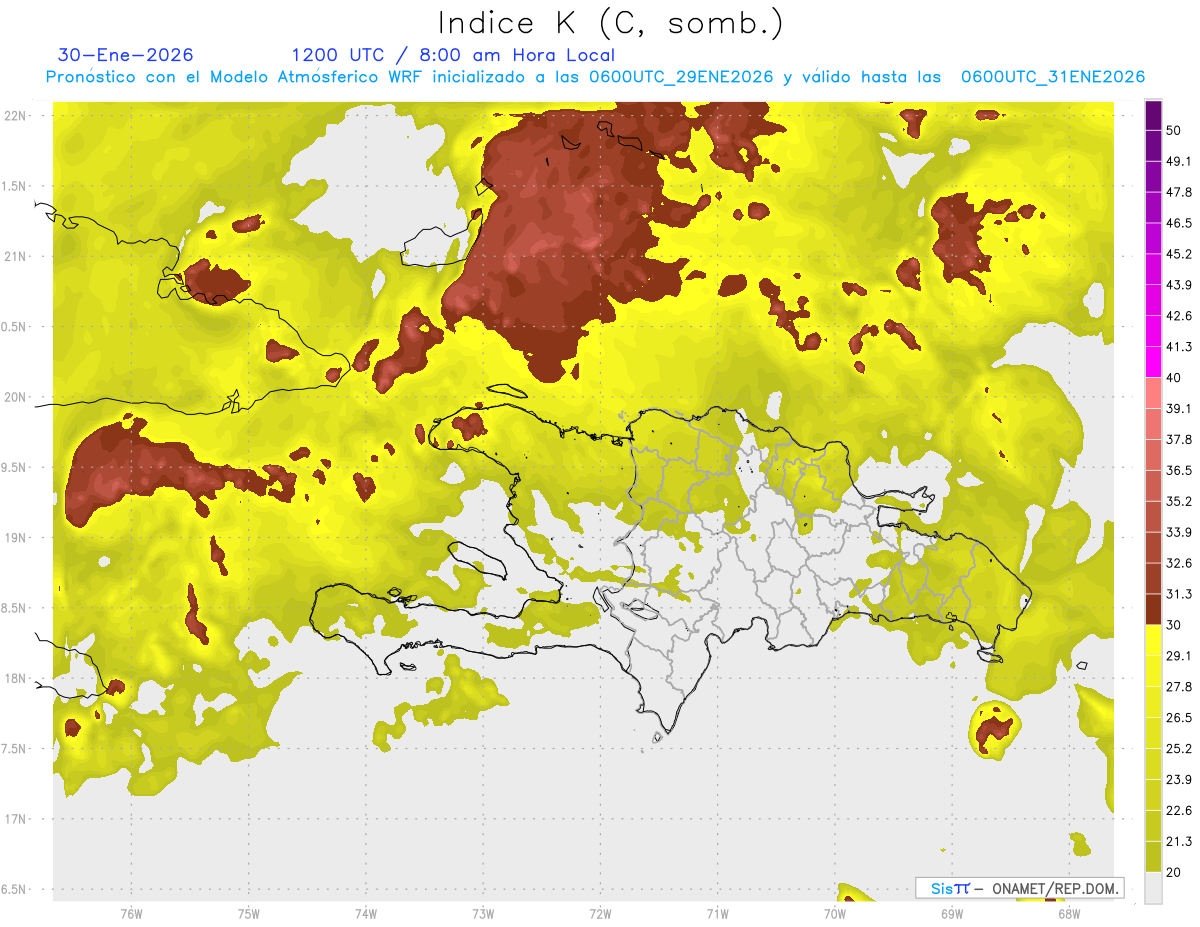Image resolution: width=1200 pixels, height=927 pixels.
Task: Click the legend value "23.9"
Action: click(x=1179, y=779)
